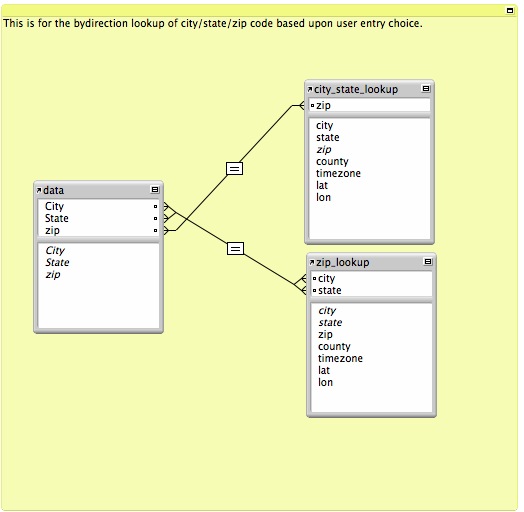Image resolution: width=524 pixels, height=512 pixels.
Task: Select zip match field in city_state_lookup
Action: (x=370, y=106)
